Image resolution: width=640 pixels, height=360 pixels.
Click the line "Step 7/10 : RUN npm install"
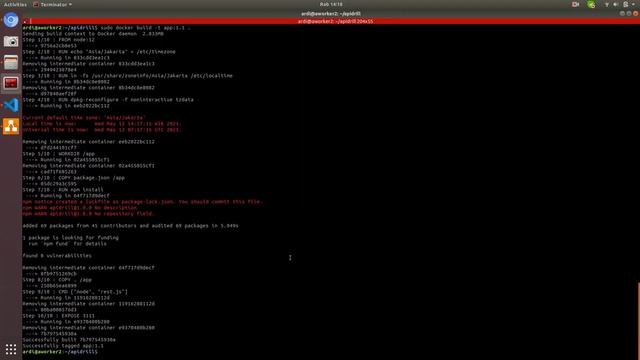tap(63, 190)
